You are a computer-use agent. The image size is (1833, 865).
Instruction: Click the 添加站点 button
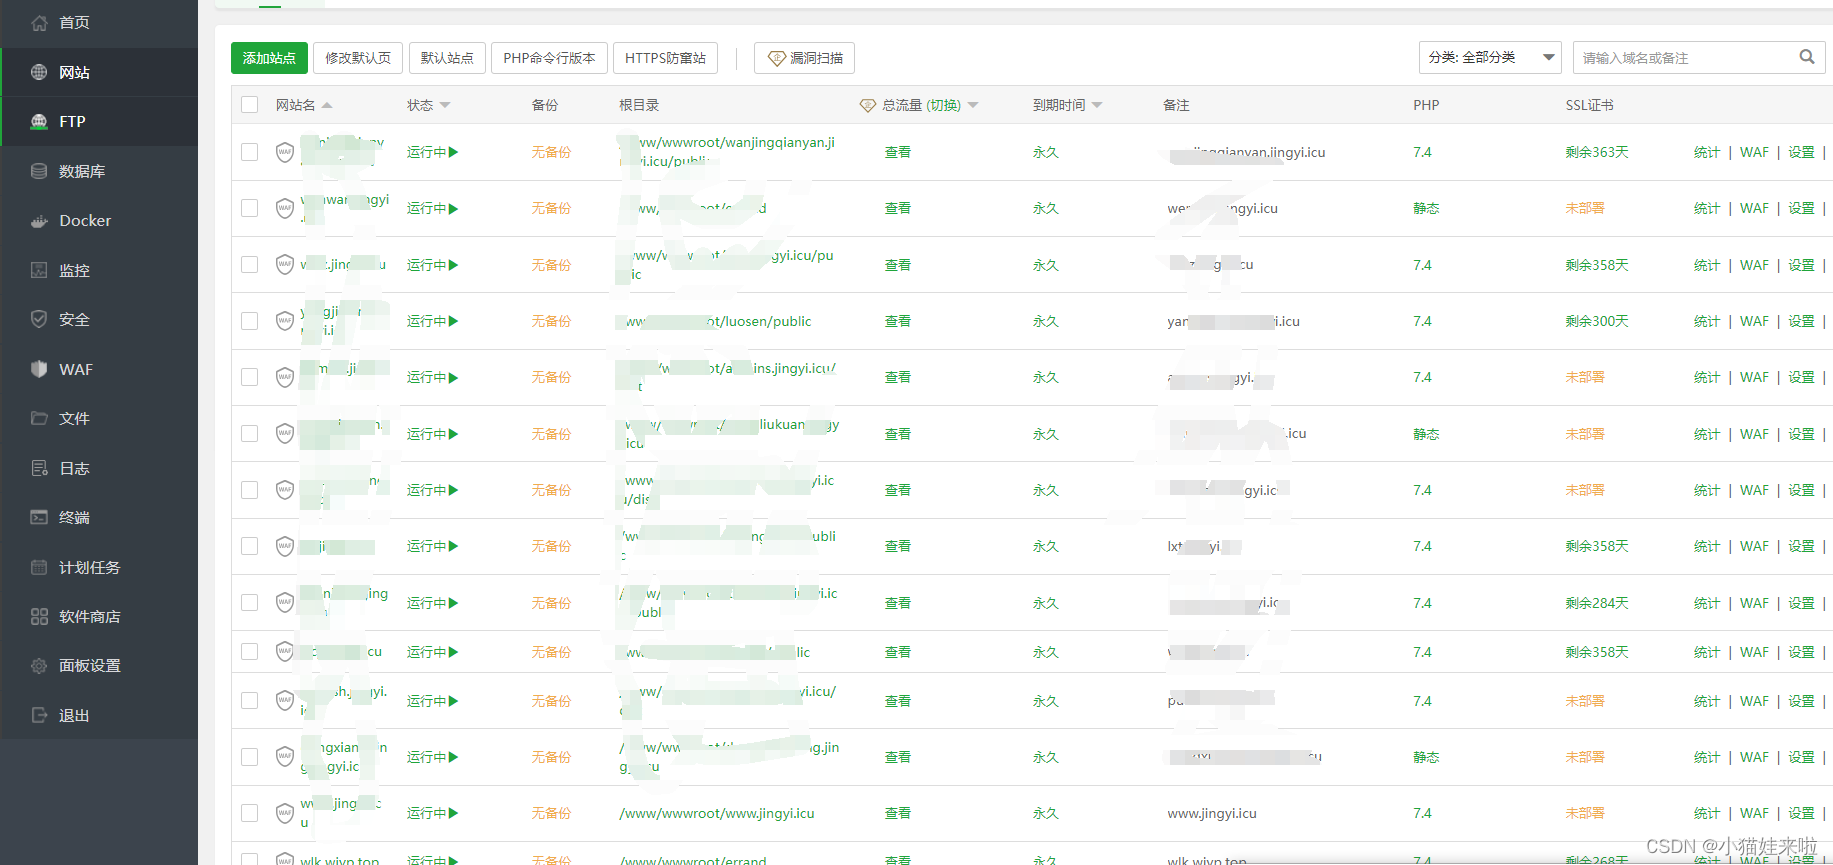pyautogui.click(x=269, y=58)
